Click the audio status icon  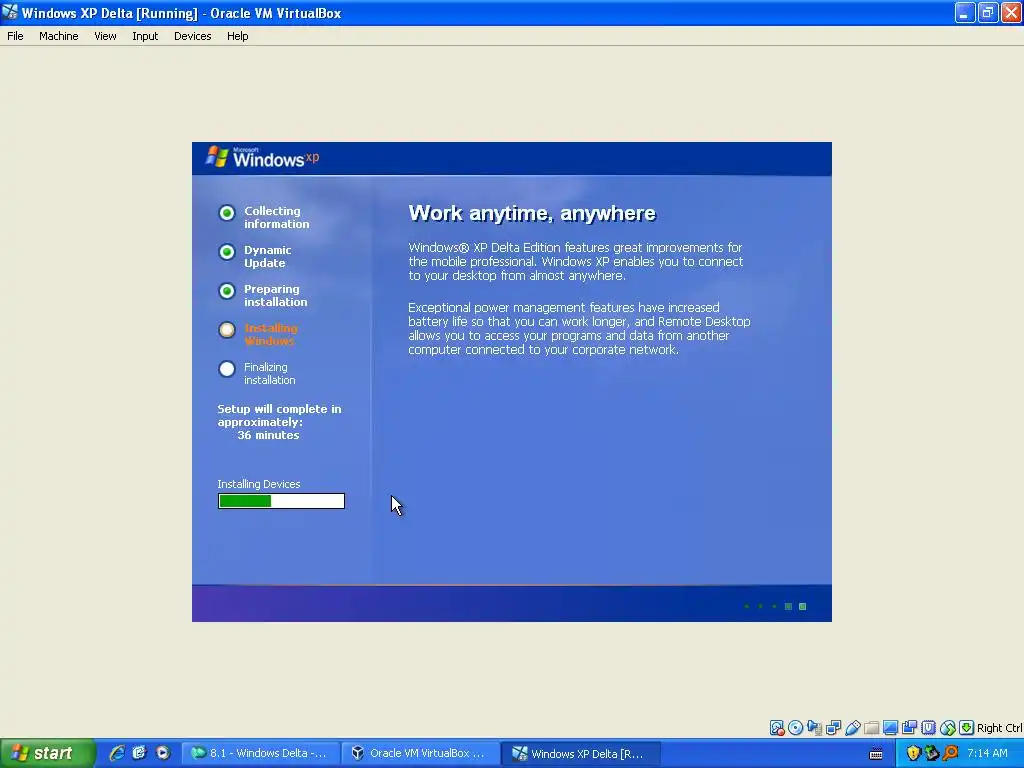coord(814,728)
